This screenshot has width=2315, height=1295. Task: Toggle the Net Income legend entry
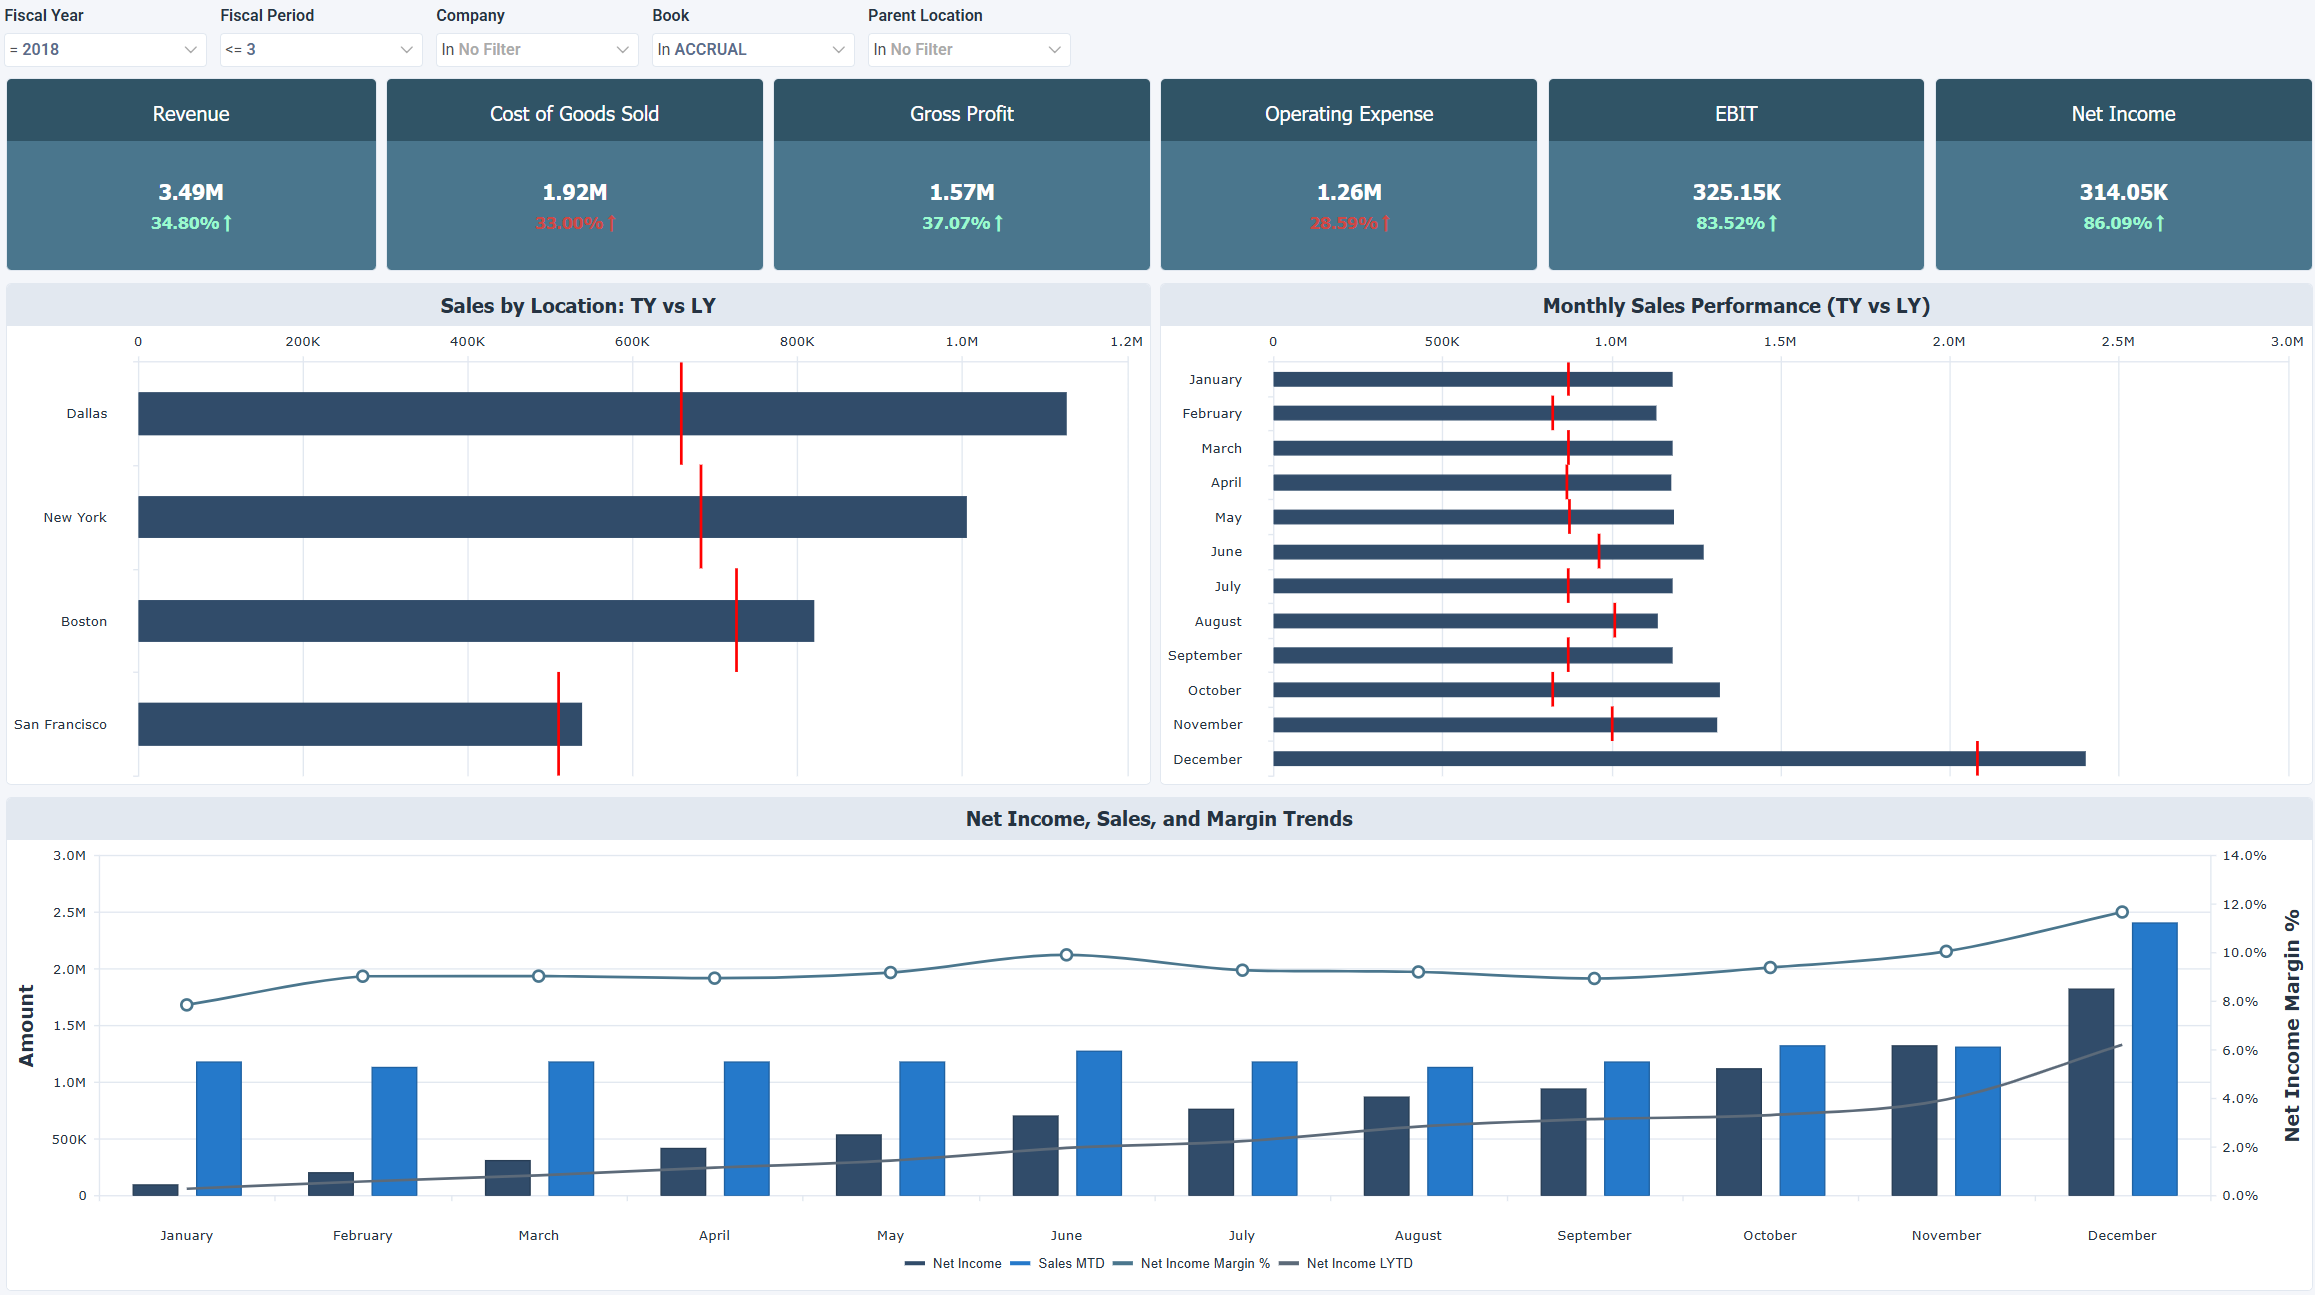point(965,1263)
